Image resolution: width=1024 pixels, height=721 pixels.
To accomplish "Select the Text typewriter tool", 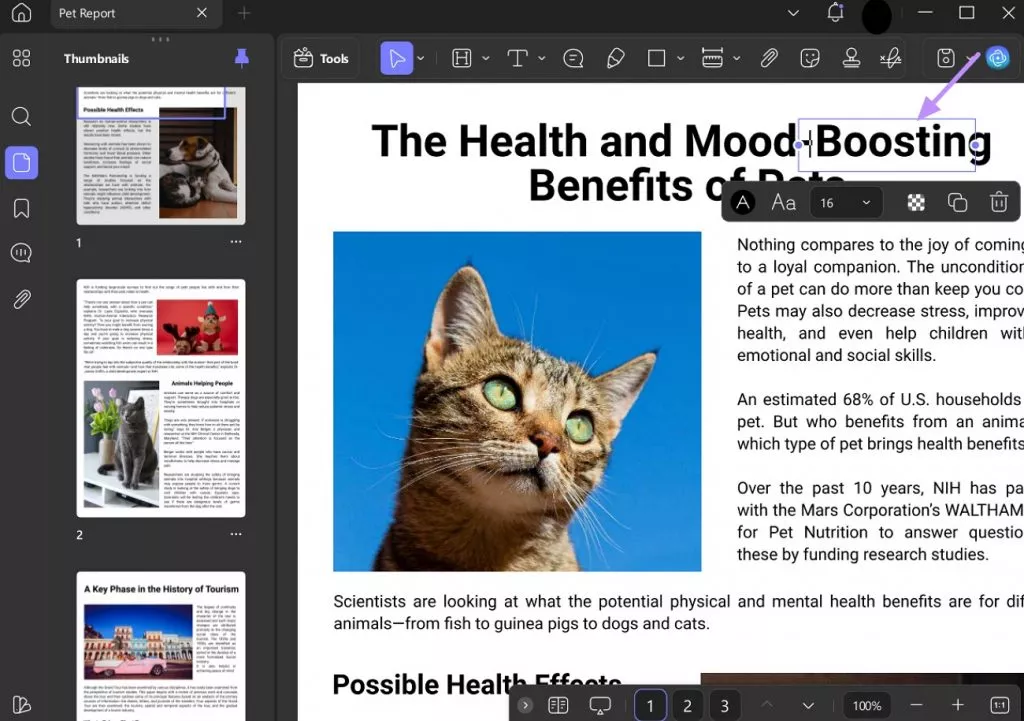I will pos(517,58).
